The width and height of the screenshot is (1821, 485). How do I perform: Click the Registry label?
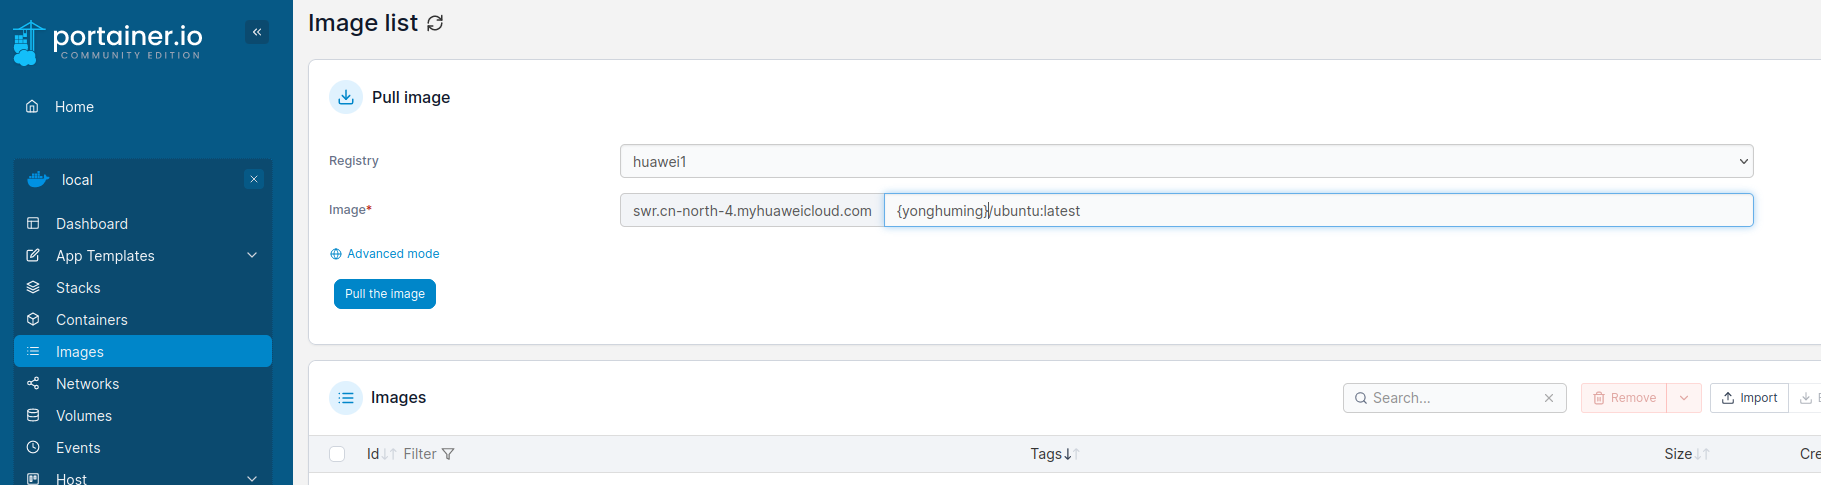pos(354,161)
